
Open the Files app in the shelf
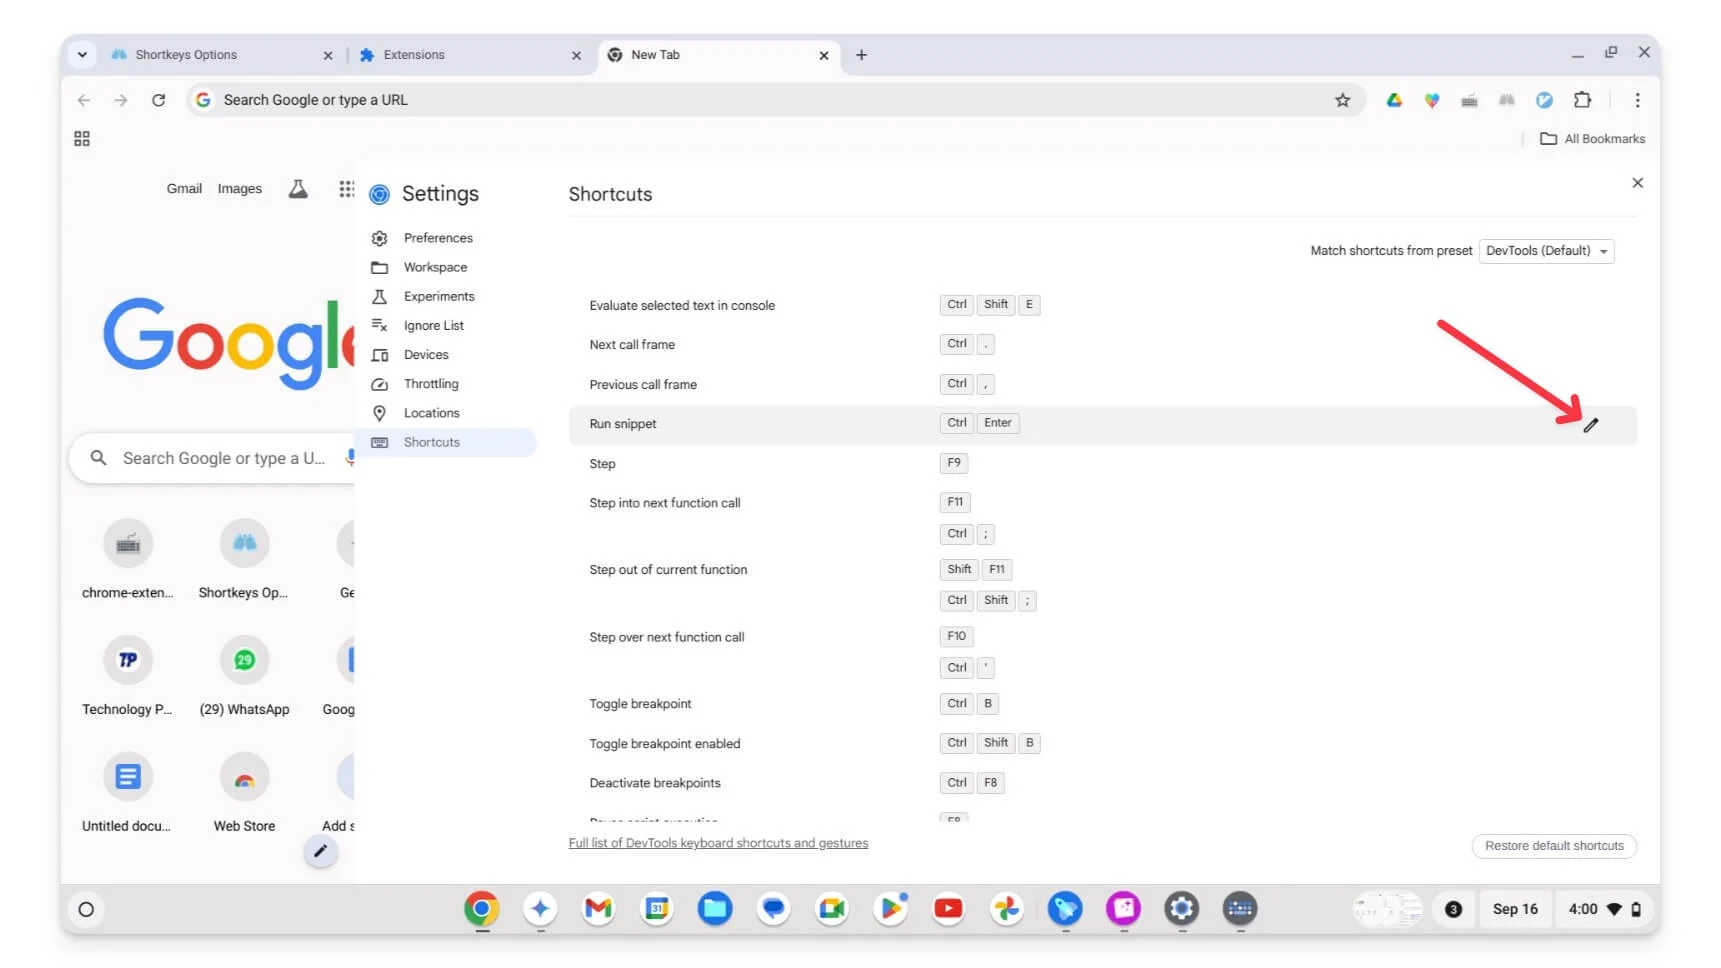click(714, 908)
